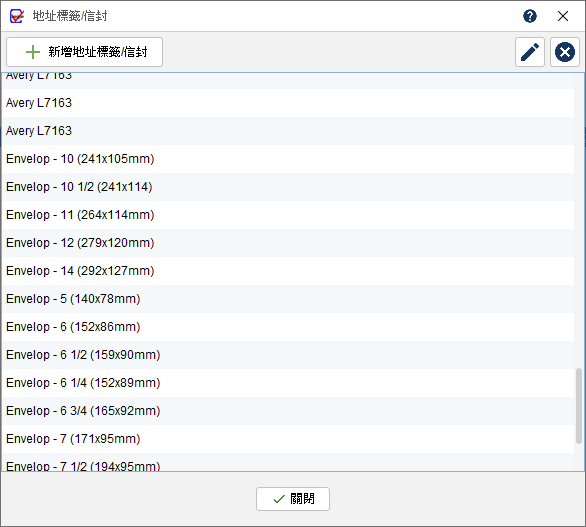Select Envelop - 11 (264x114mm) entry
The width and height of the screenshot is (586, 527).
288,215
